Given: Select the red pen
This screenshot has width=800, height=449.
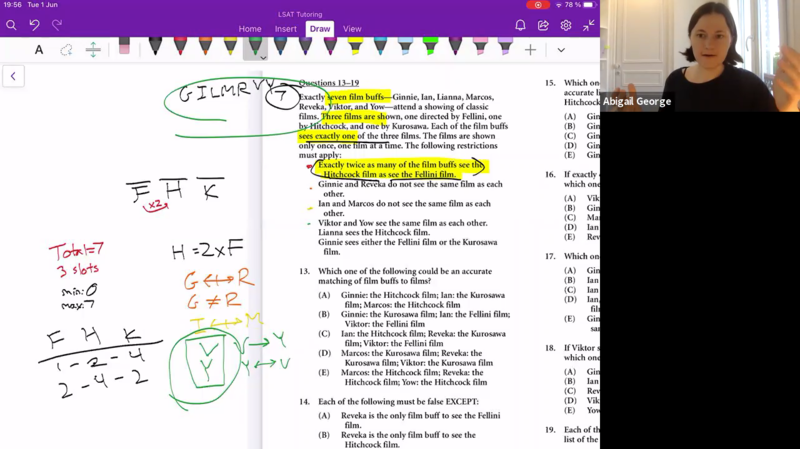Looking at the screenshot, I should [180, 47].
